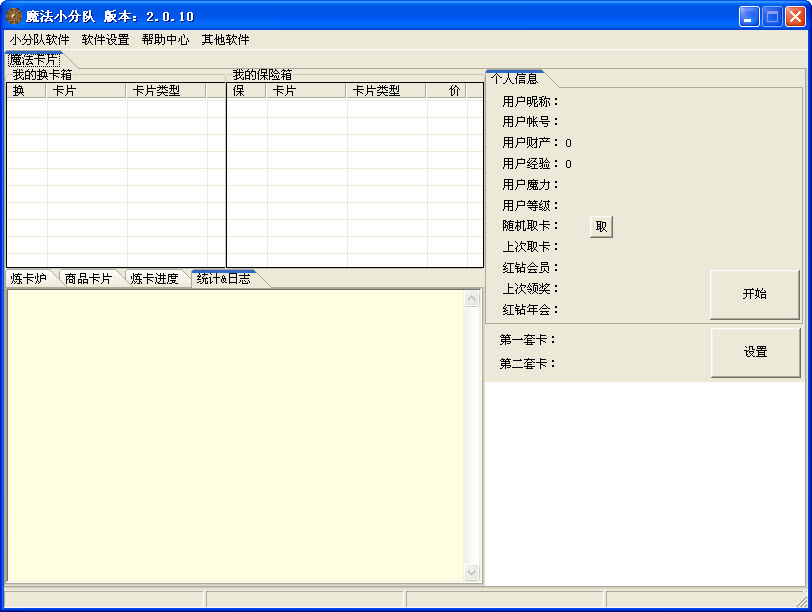Click the 红钻会员 label
The image size is (812, 612).
[x=530, y=268]
